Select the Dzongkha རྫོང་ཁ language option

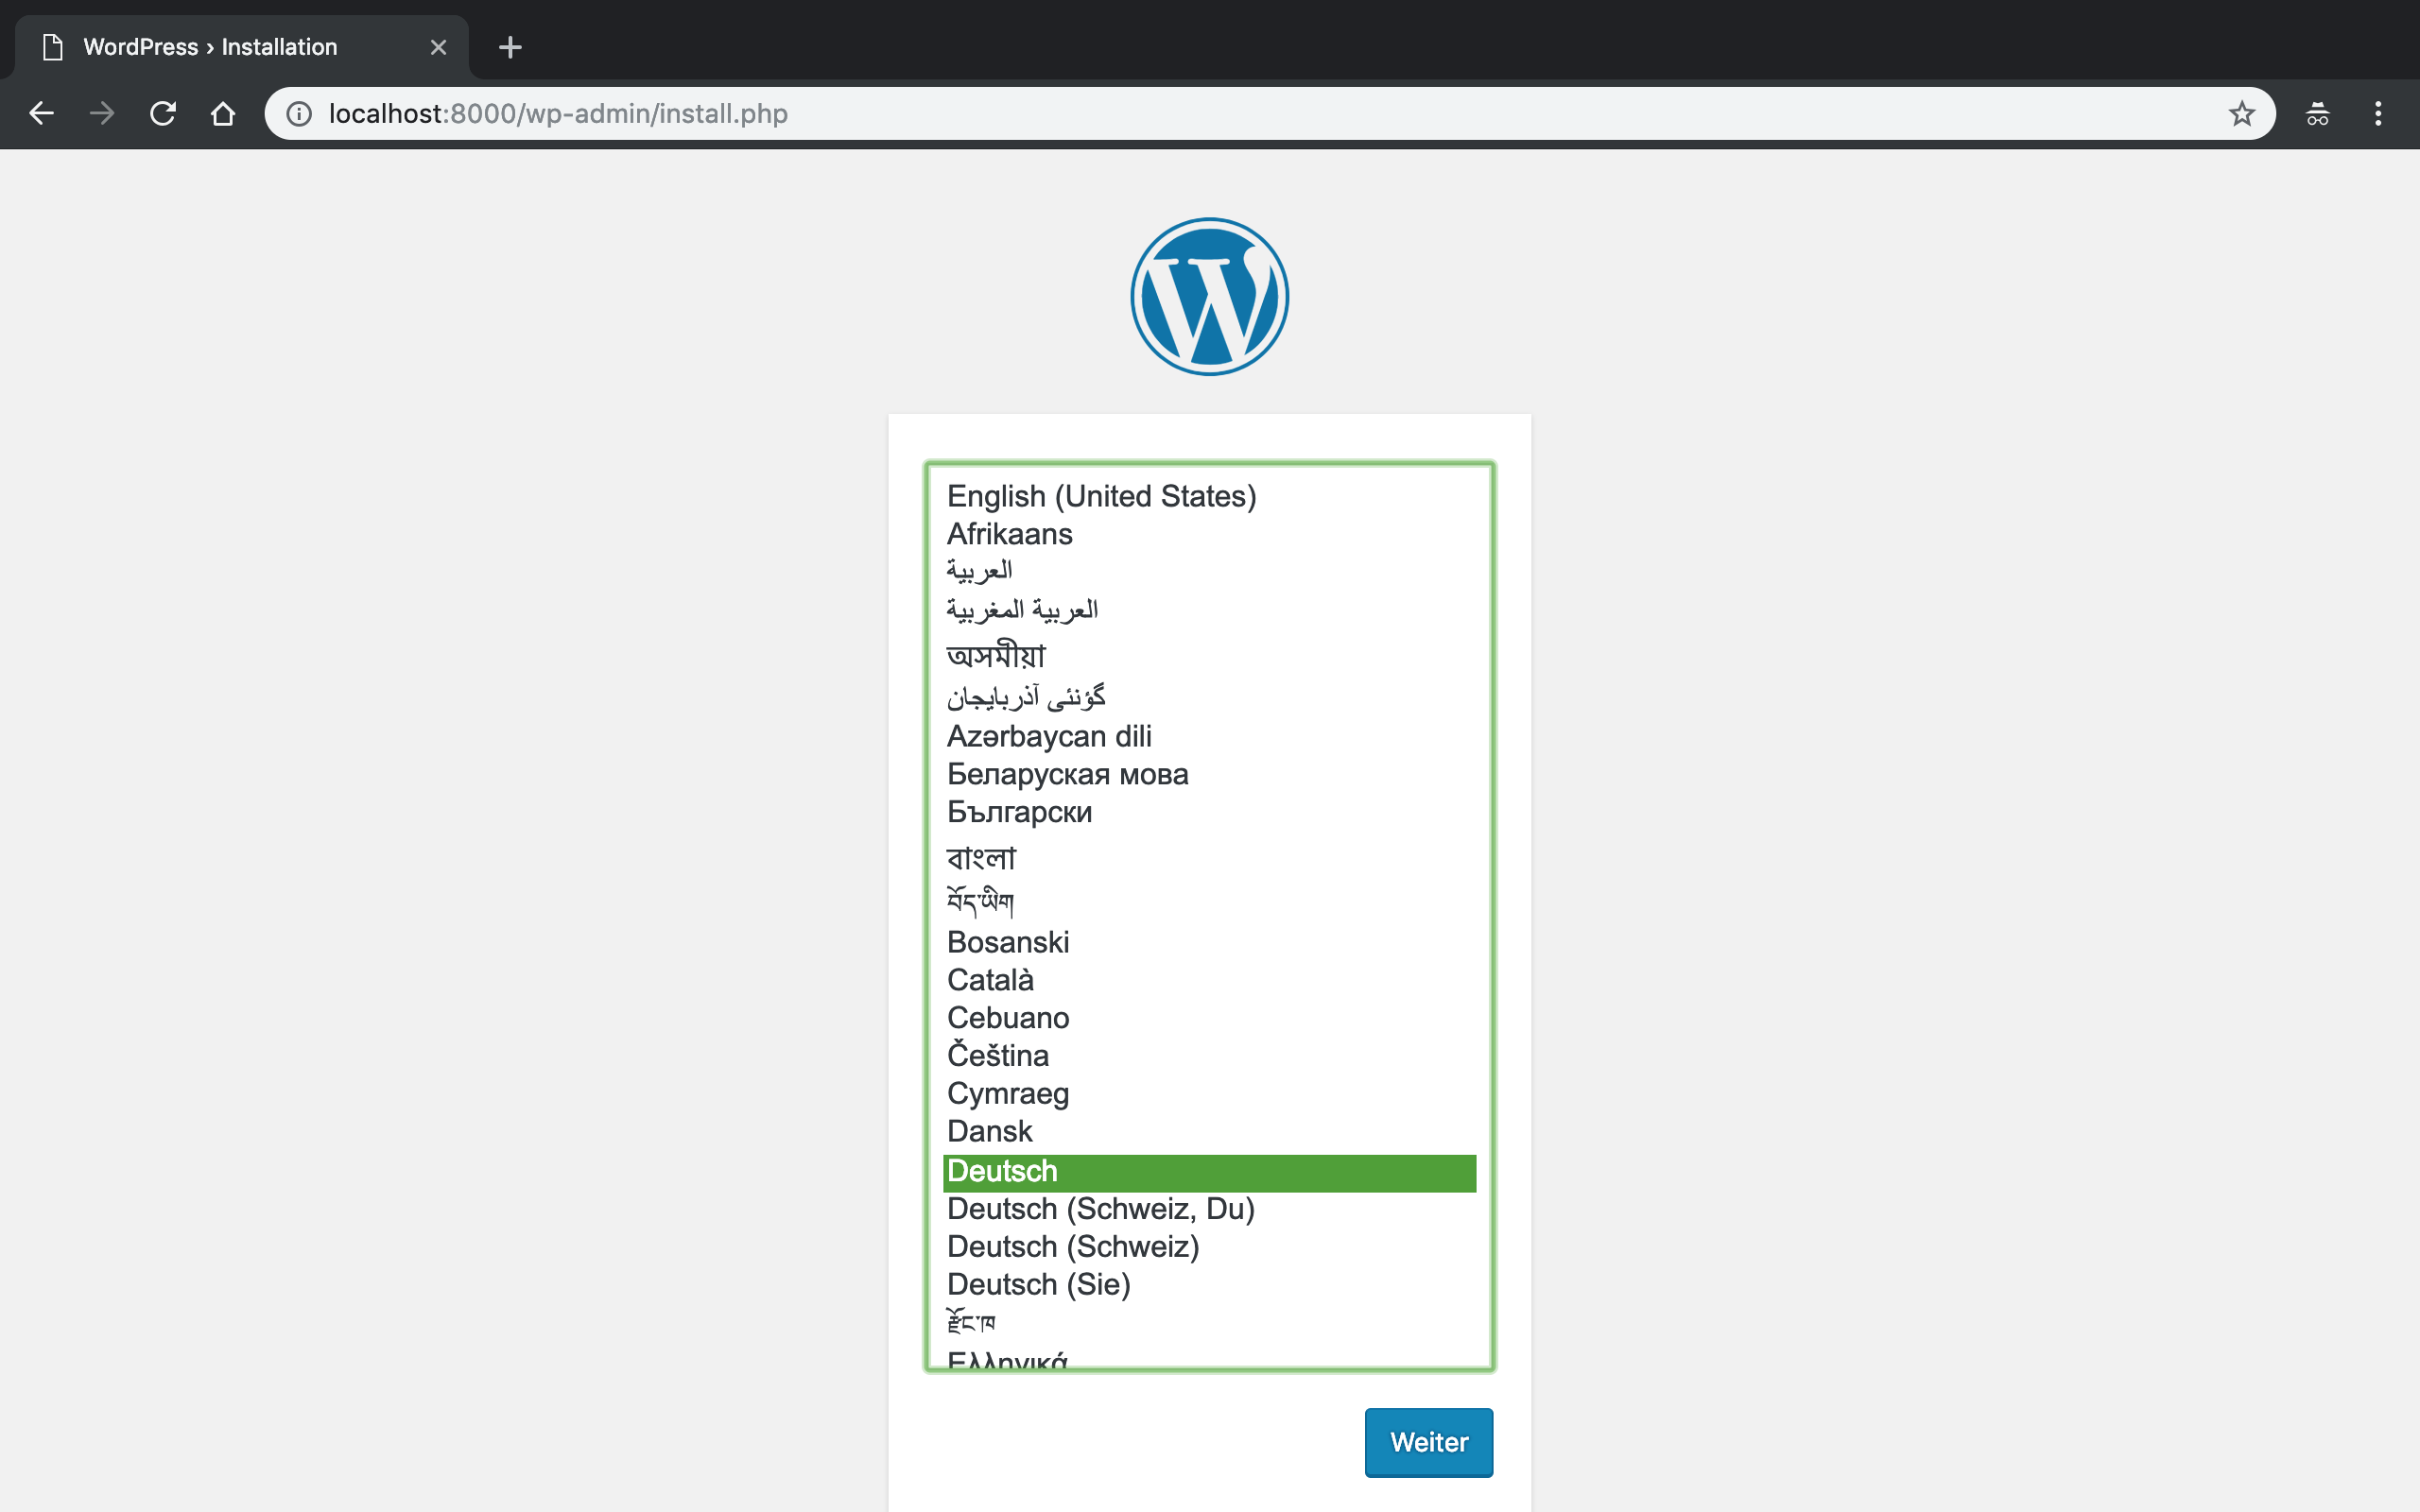point(1209,1323)
